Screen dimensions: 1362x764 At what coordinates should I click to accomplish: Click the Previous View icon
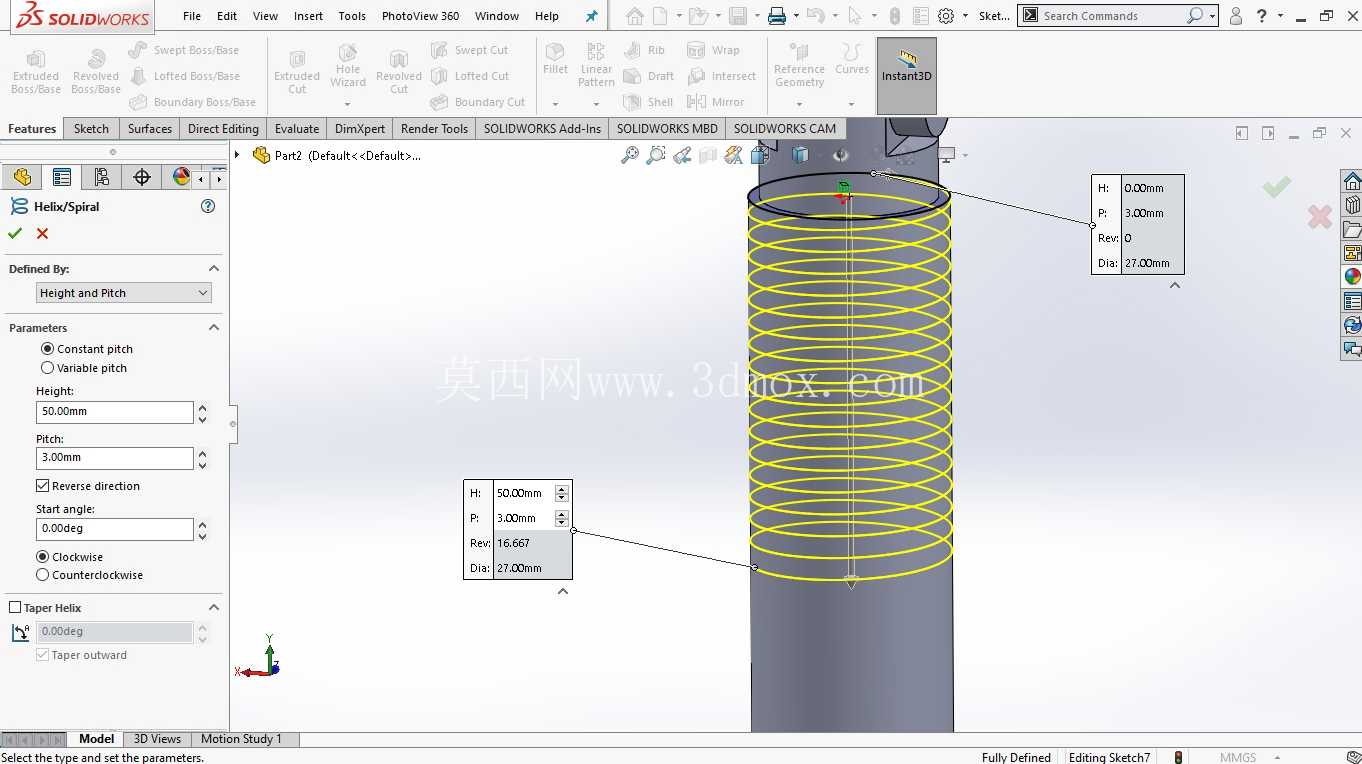[682, 155]
